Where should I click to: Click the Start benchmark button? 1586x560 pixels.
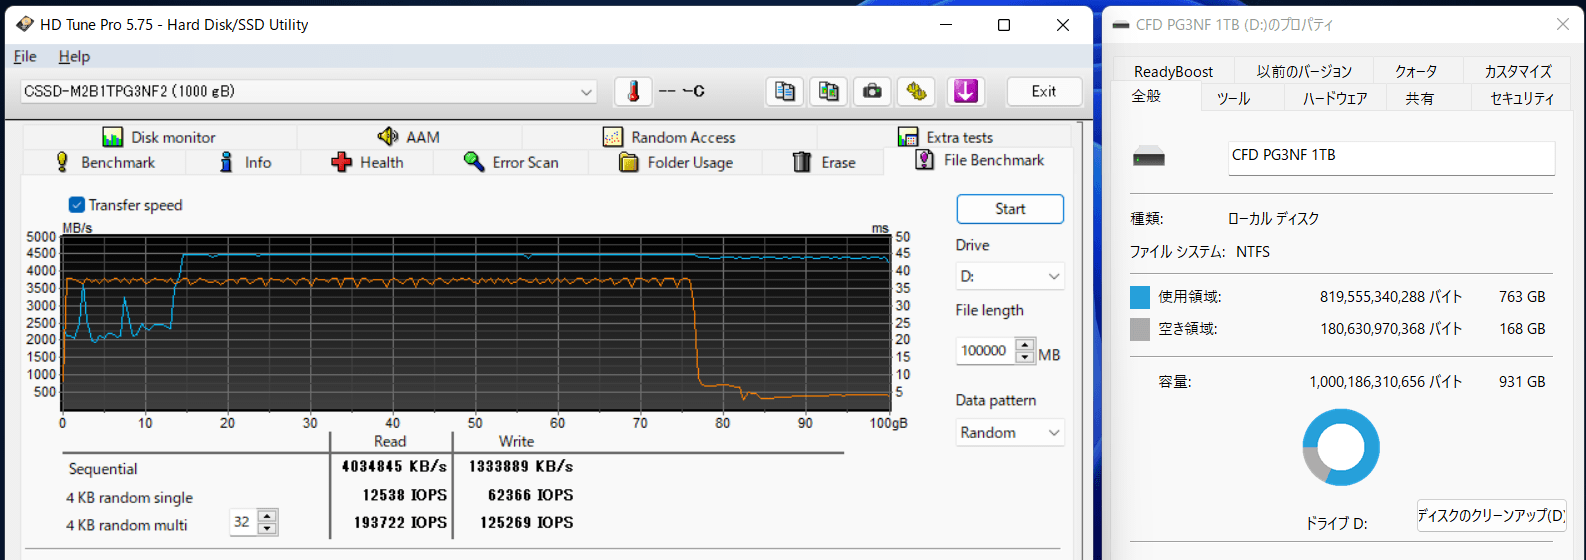click(1010, 209)
